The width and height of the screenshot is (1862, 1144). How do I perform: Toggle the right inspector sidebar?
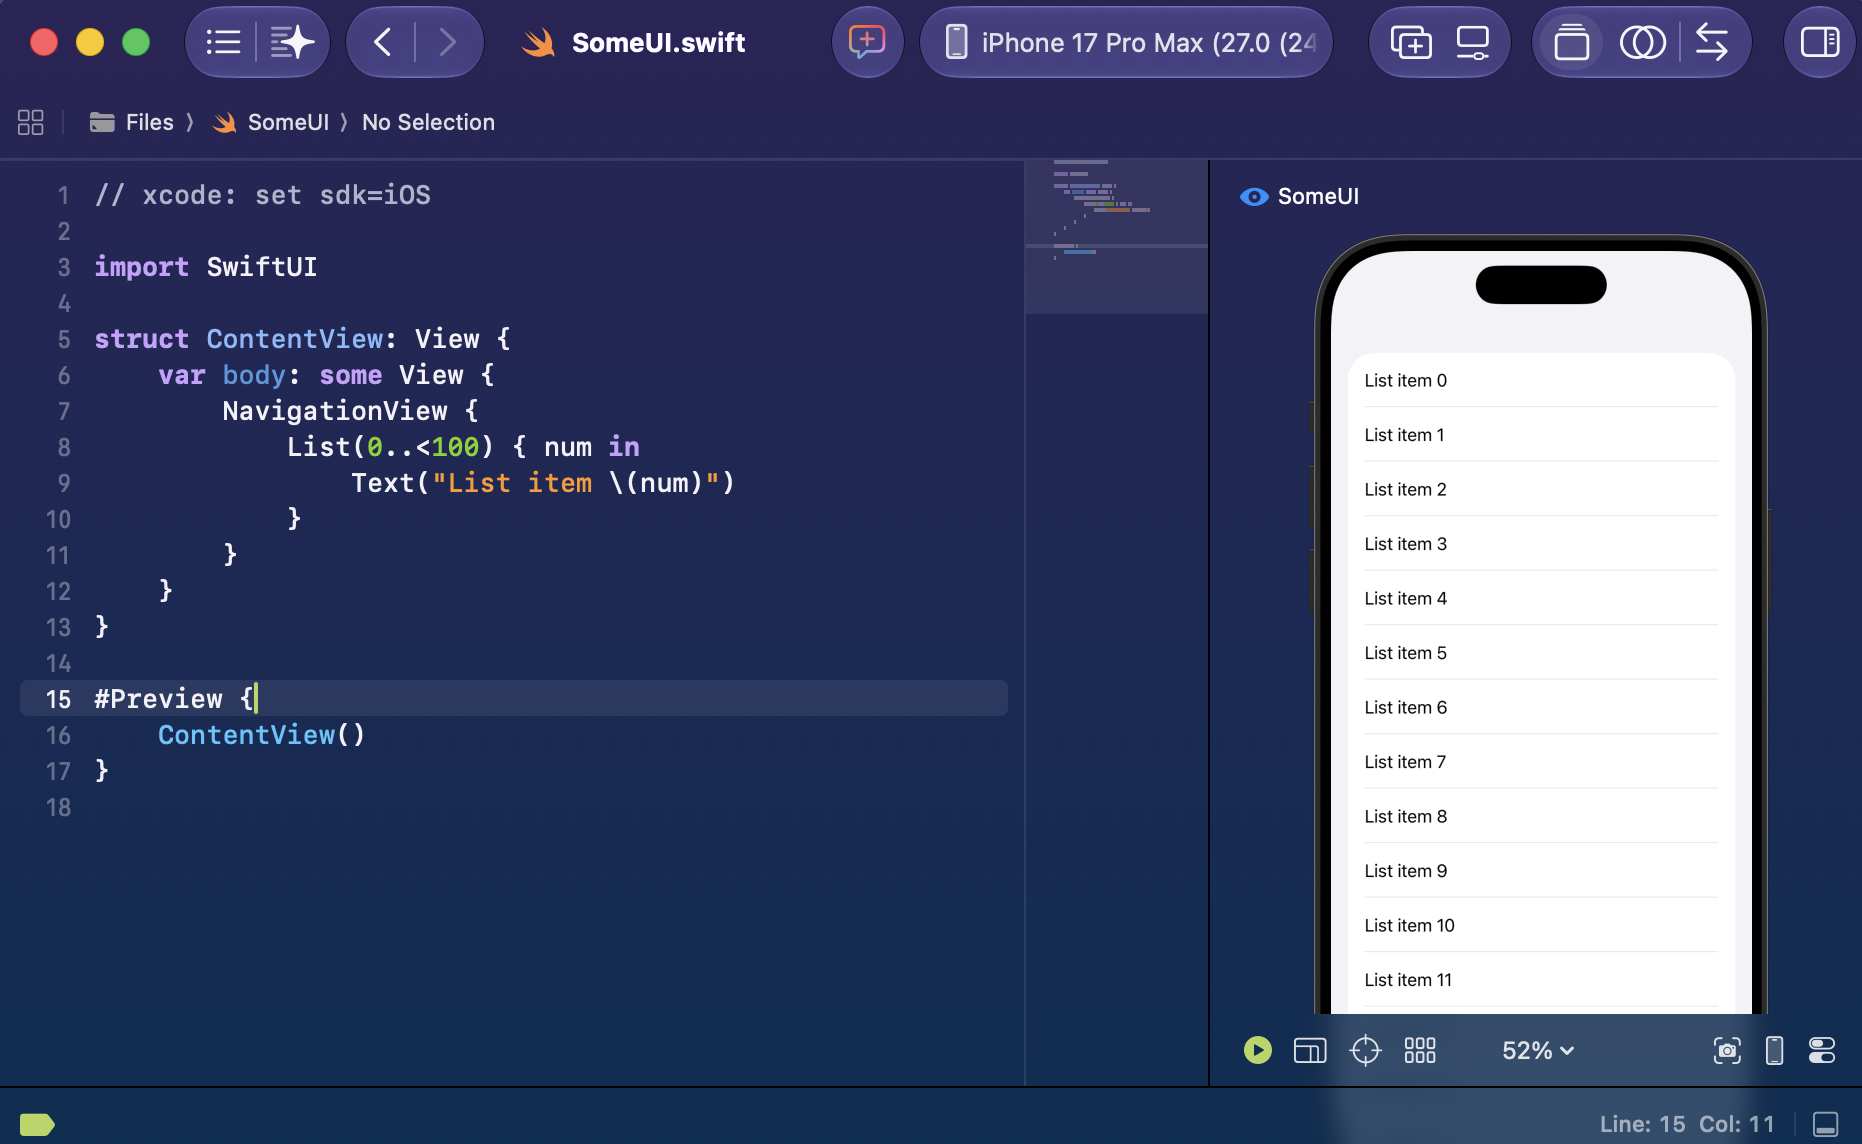pyautogui.click(x=1820, y=42)
